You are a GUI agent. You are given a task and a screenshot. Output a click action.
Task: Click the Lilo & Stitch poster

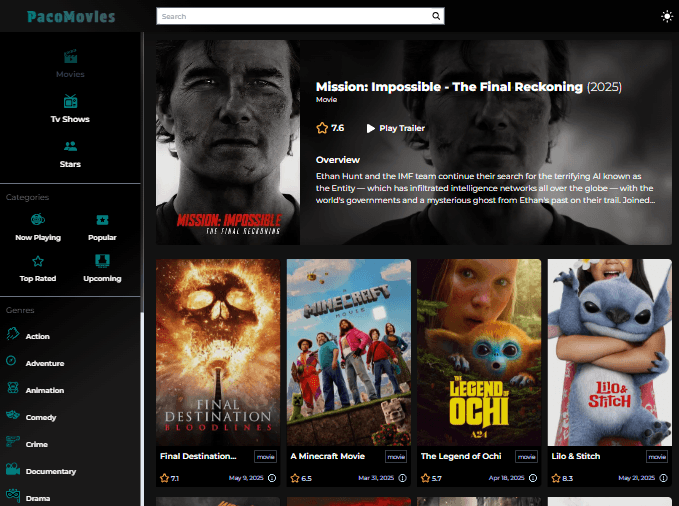click(610, 352)
